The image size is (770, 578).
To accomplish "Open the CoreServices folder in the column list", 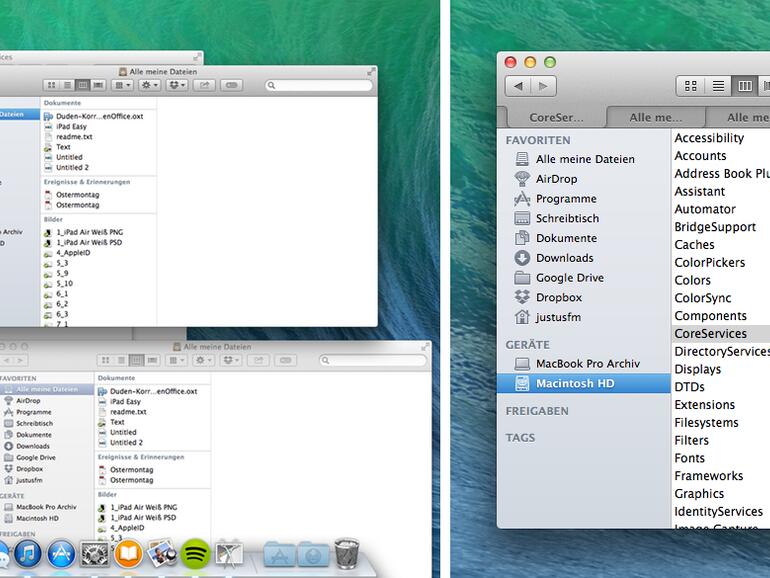I will [x=721, y=333].
